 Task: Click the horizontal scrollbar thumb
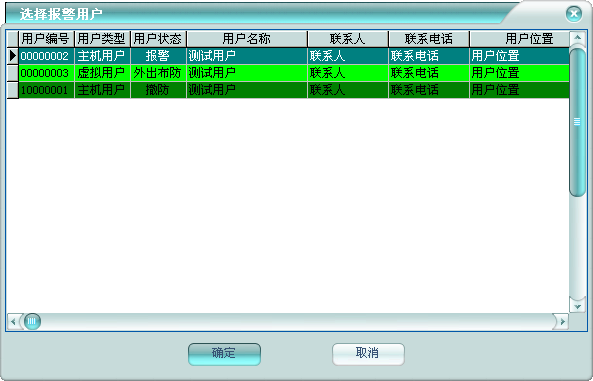[x=32, y=322]
